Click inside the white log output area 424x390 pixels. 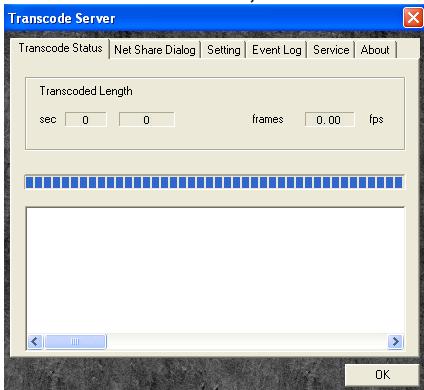point(215,270)
